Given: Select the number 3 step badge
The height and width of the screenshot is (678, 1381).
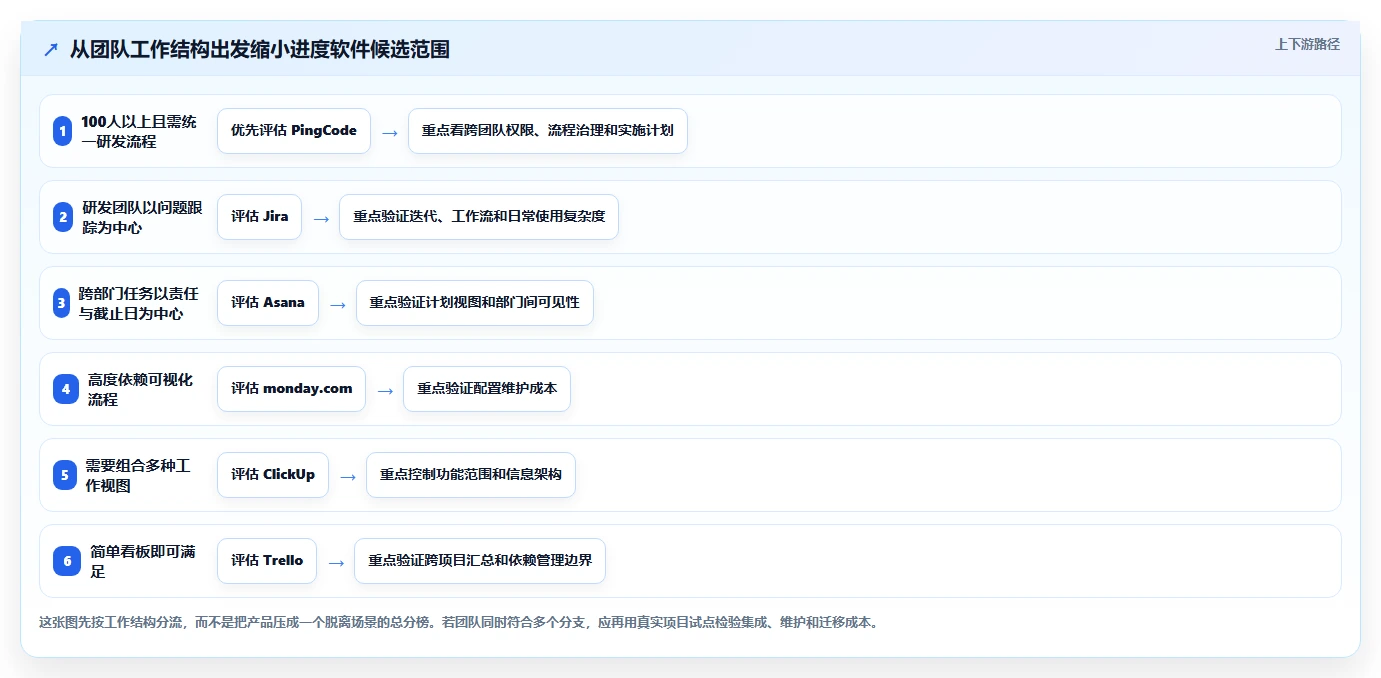Looking at the screenshot, I should click(x=61, y=303).
